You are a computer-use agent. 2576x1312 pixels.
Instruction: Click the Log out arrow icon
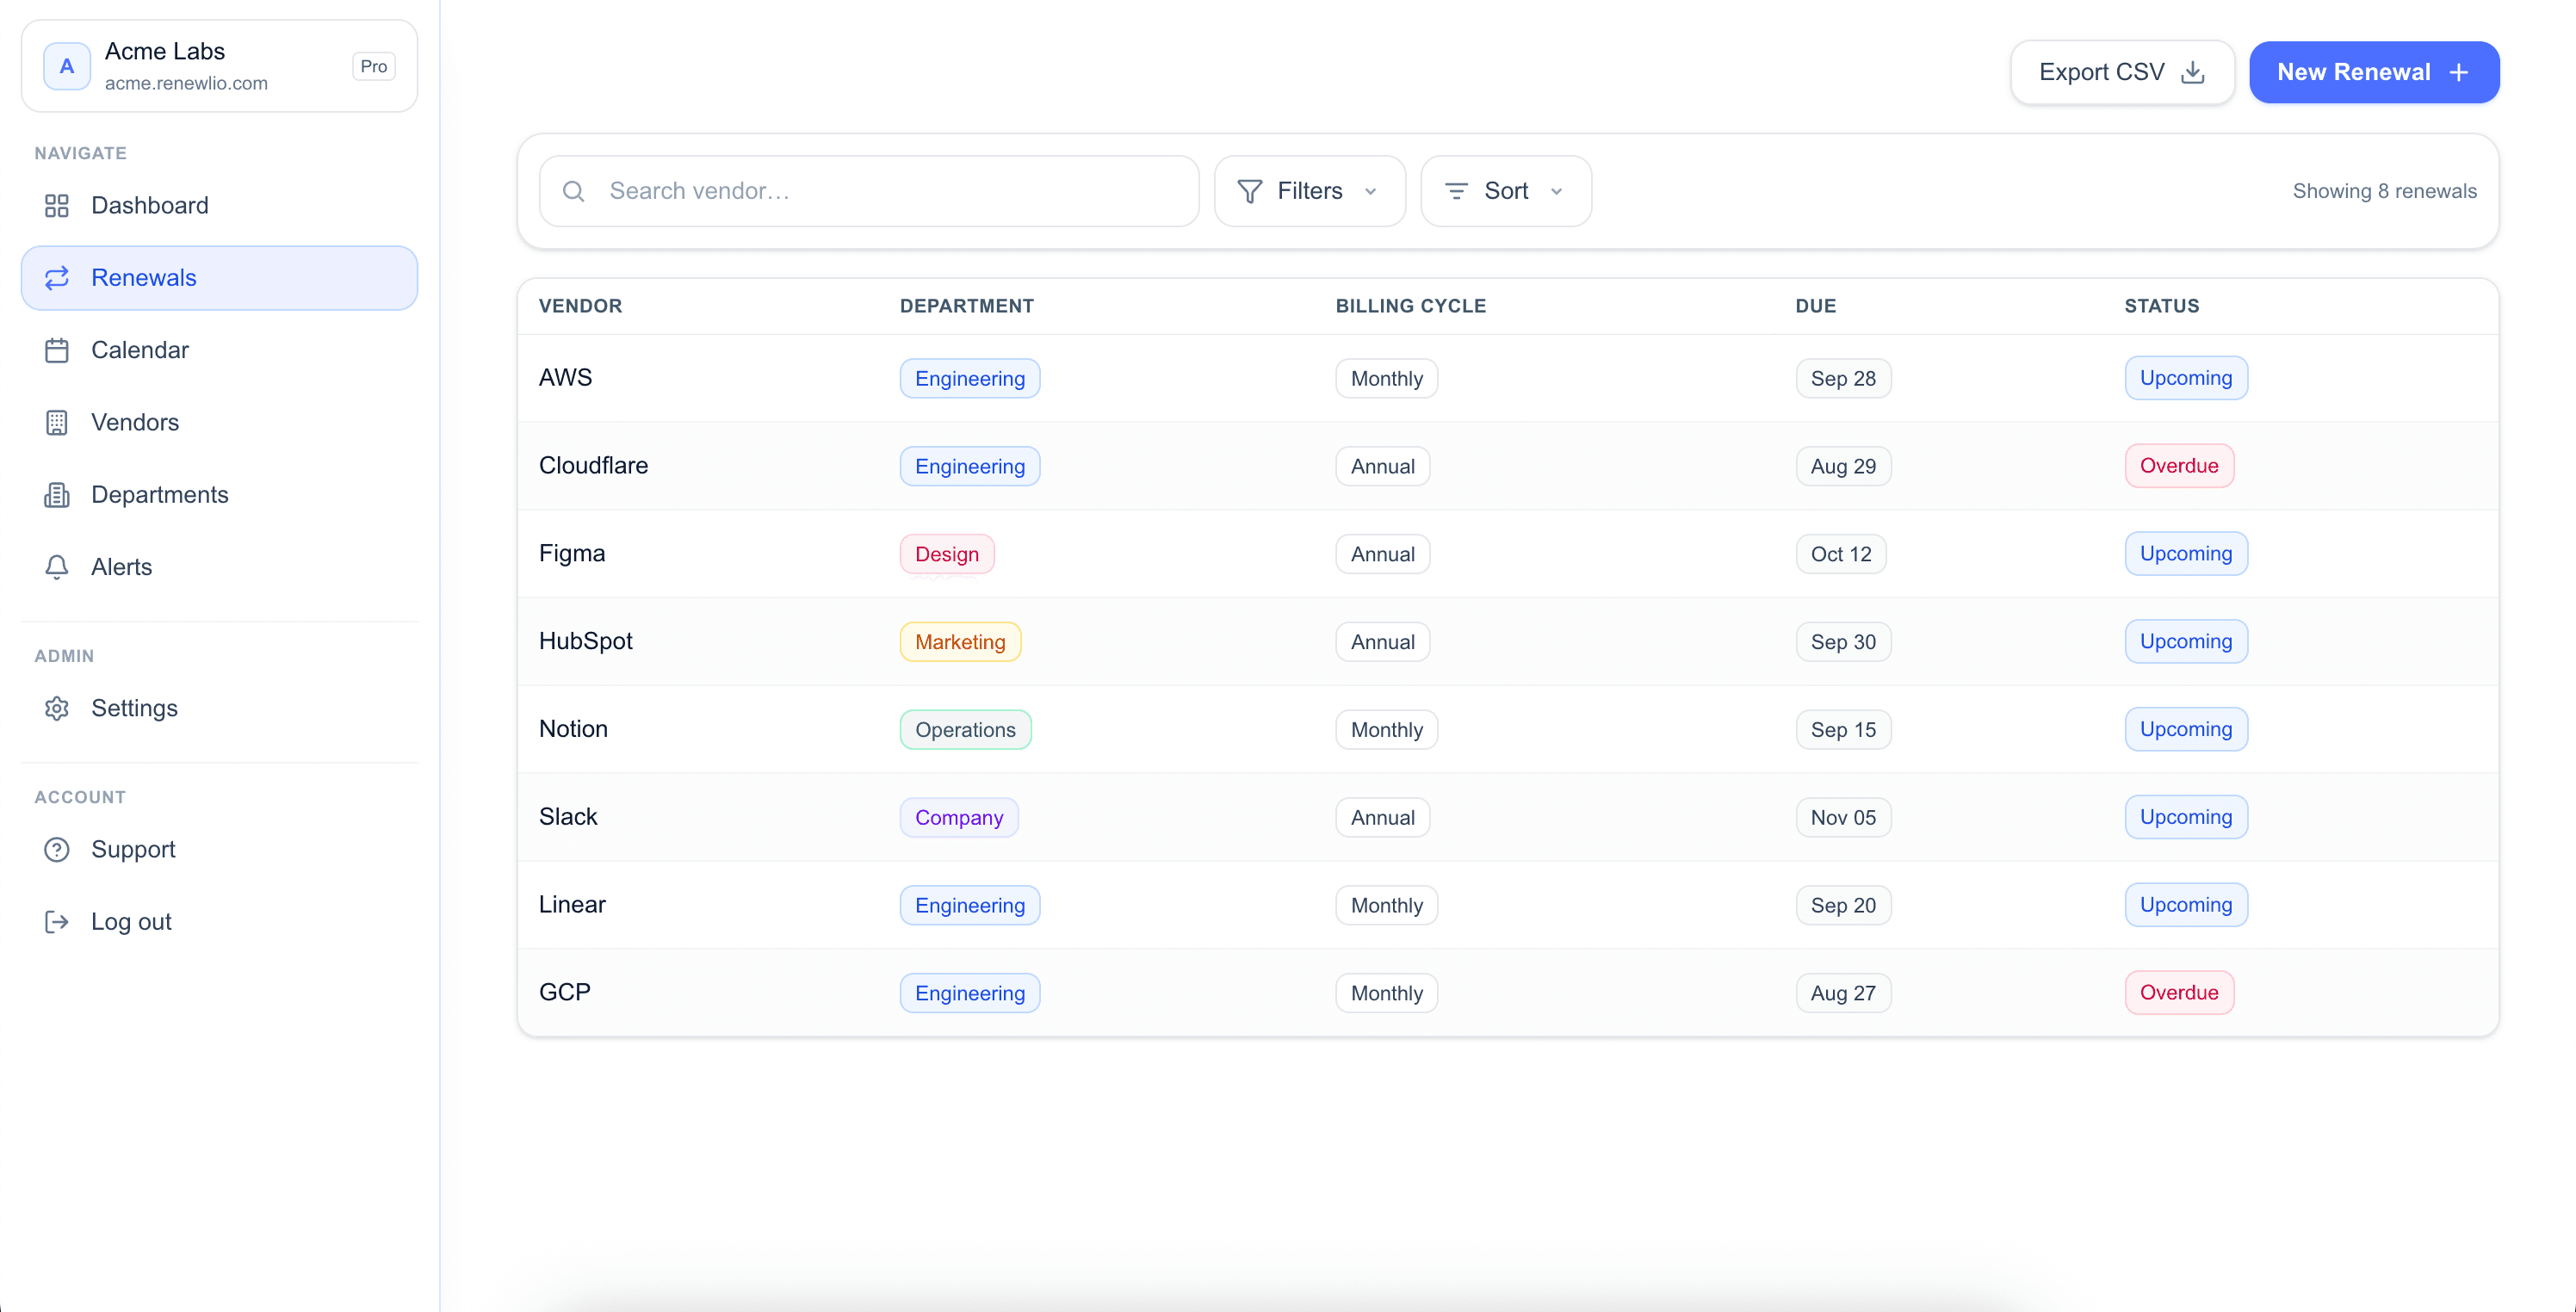(57, 921)
